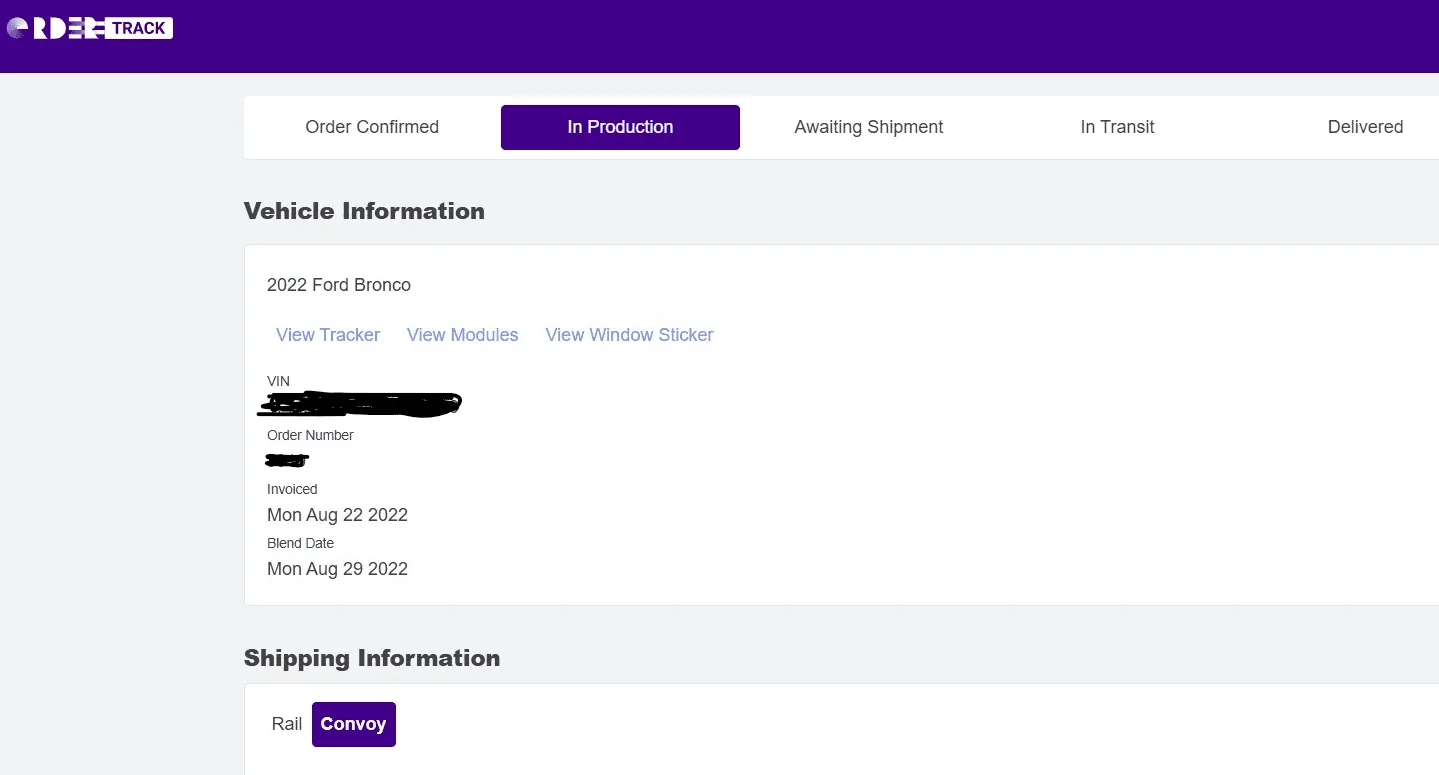Click the VIN label
Viewport: 1439px width, 775px height.
(x=278, y=381)
